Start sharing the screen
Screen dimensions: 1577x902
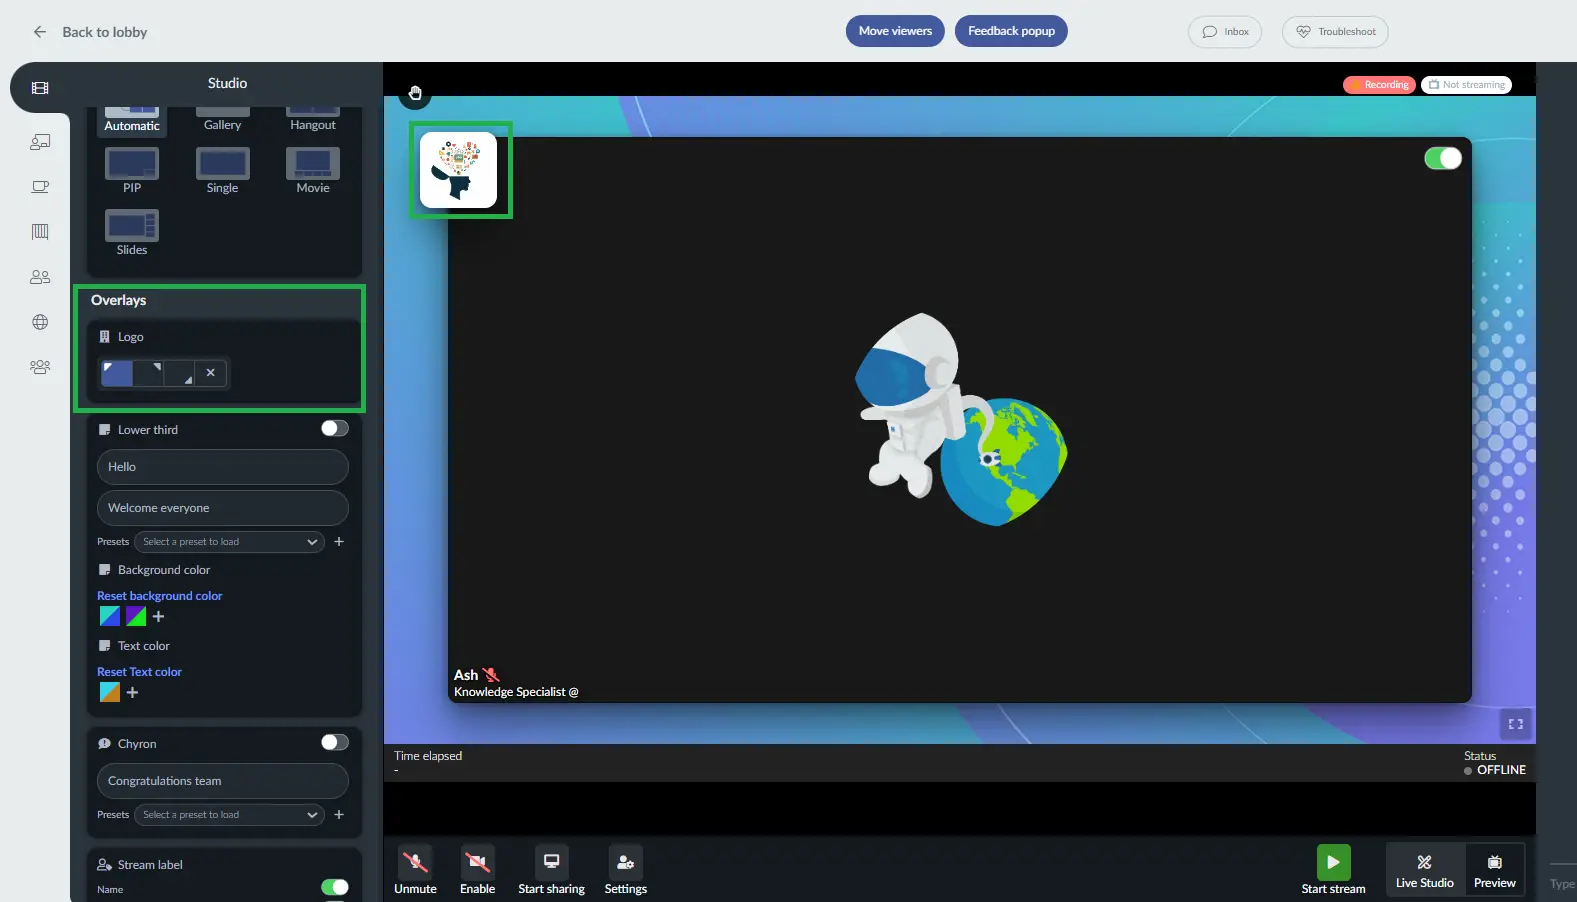pyautogui.click(x=551, y=870)
